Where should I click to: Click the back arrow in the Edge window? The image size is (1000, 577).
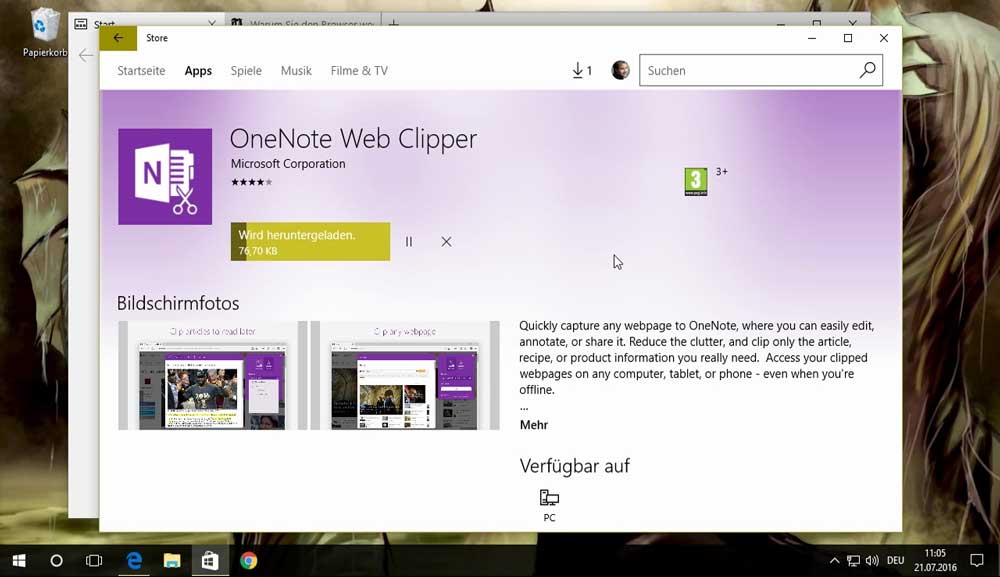coord(85,55)
